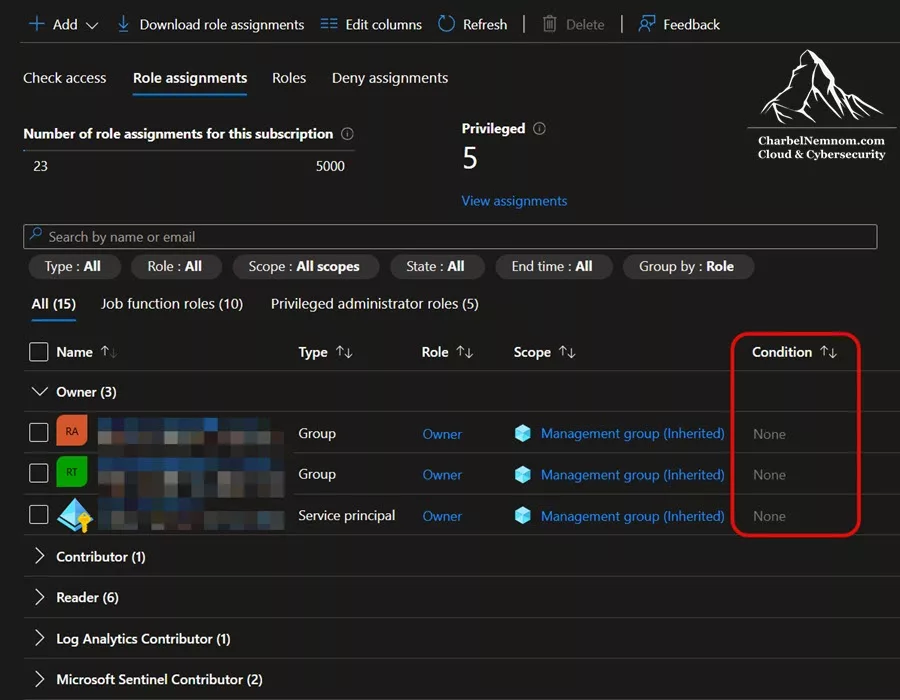The height and width of the screenshot is (700, 900).
Task: Show Job function roles (10)
Action: (x=172, y=304)
